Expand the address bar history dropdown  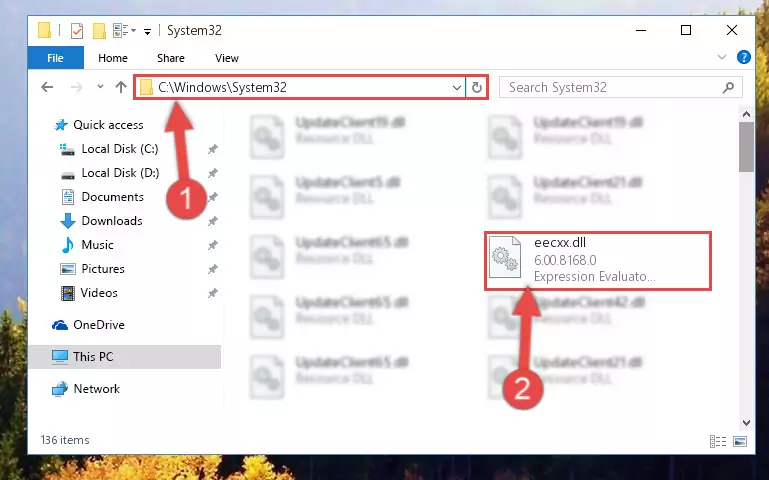[457, 88]
